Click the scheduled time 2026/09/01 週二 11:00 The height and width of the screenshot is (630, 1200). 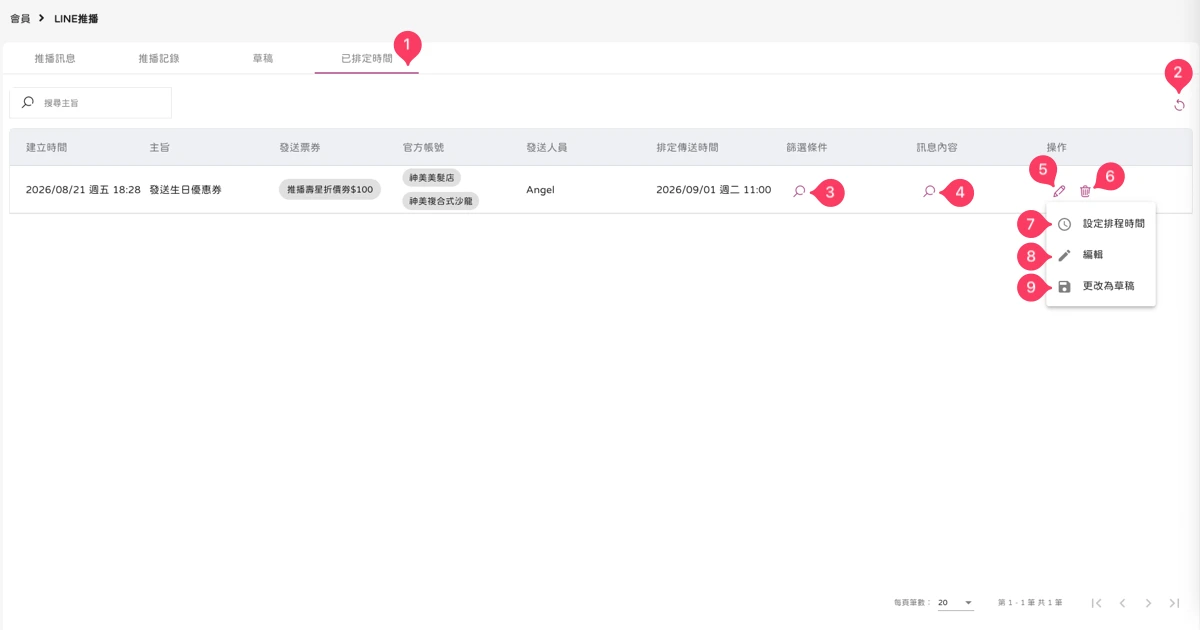tap(714, 190)
